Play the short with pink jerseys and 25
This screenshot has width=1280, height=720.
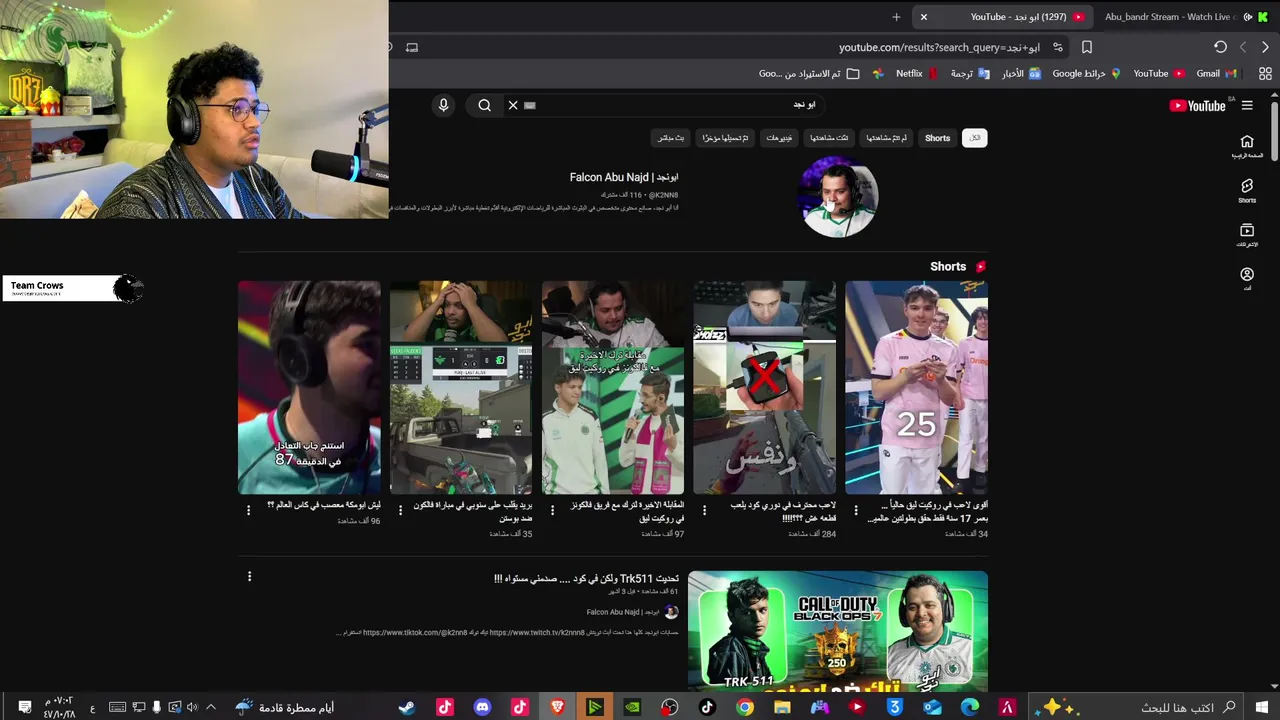[916, 387]
